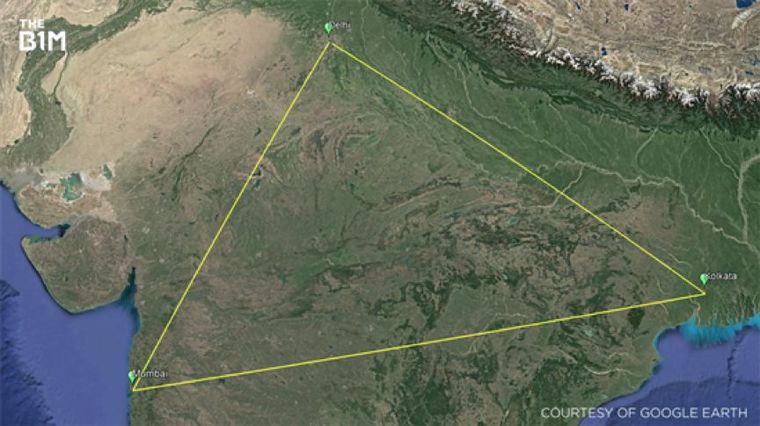Click the yellow line between Delhi and Mumbai
This screenshot has width=760, height=426.
[x=232, y=216]
